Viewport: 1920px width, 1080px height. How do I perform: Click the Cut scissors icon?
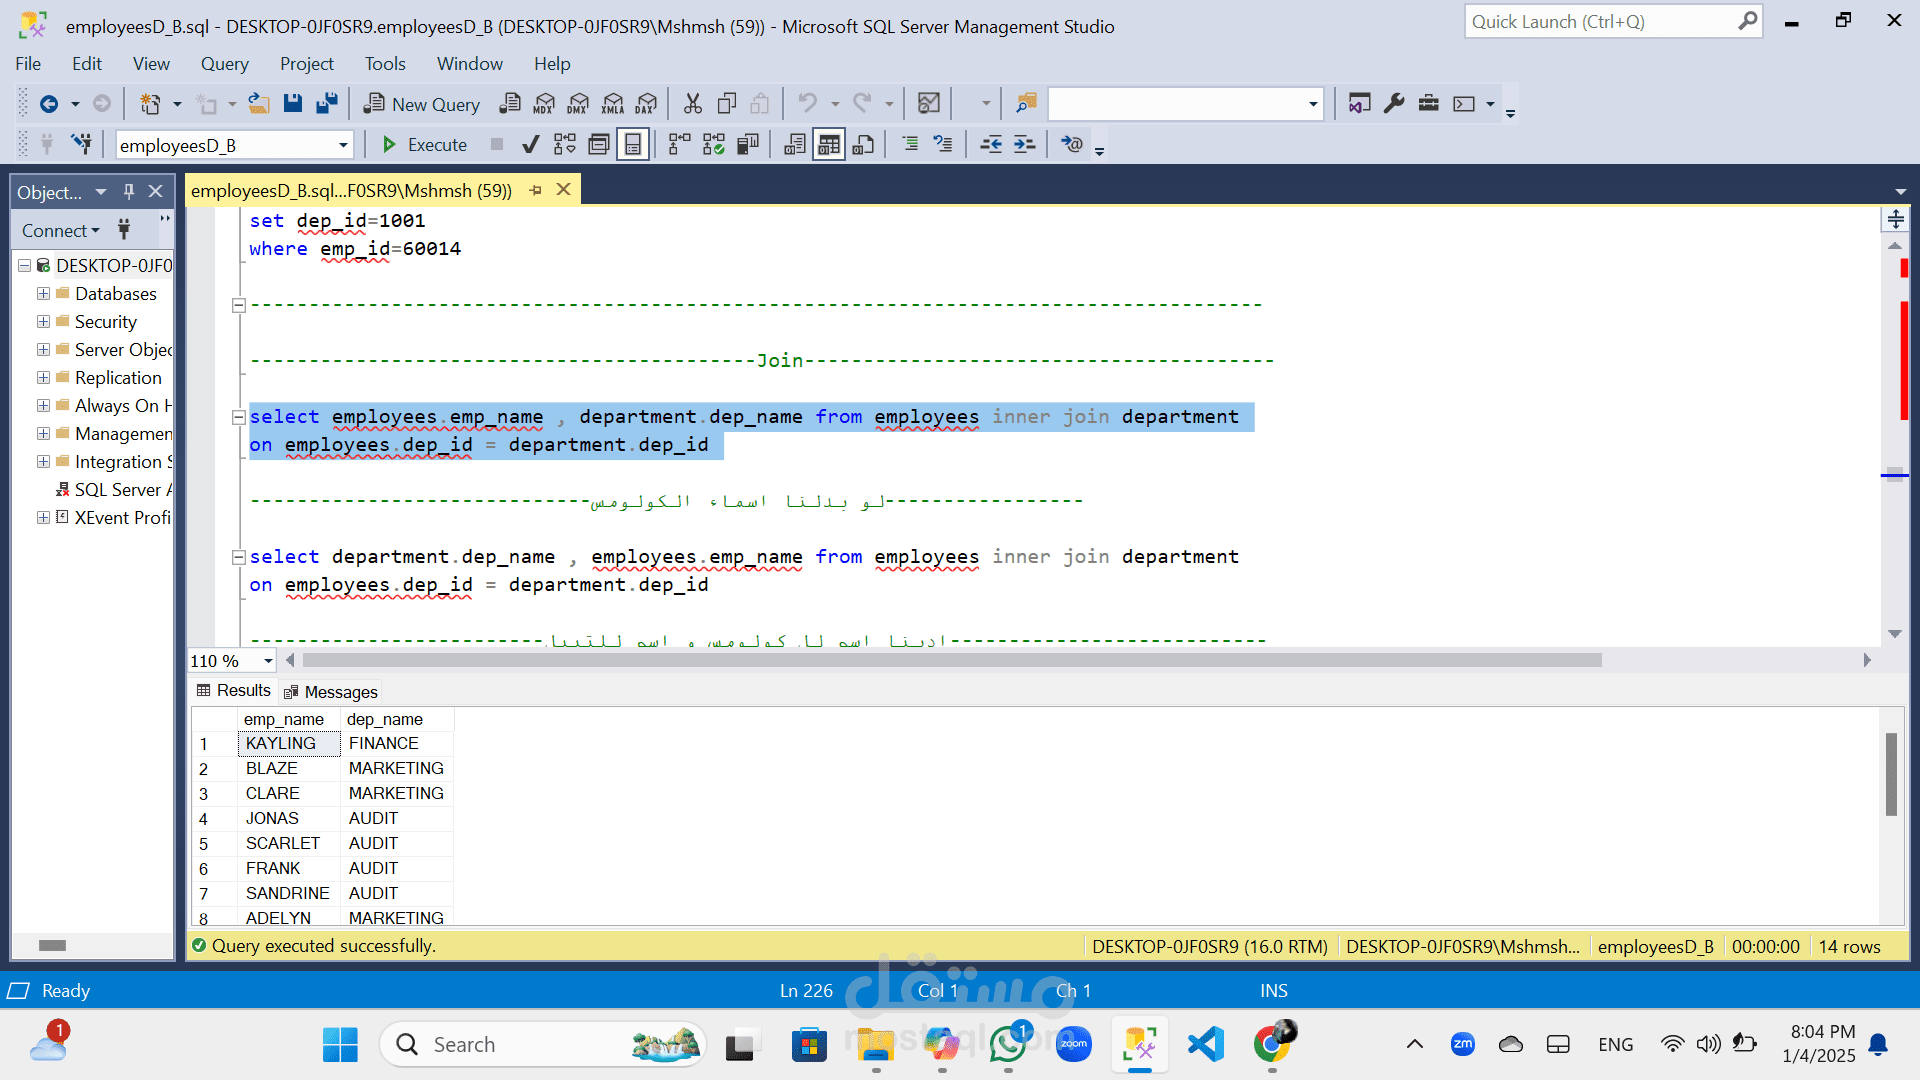coord(693,103)
